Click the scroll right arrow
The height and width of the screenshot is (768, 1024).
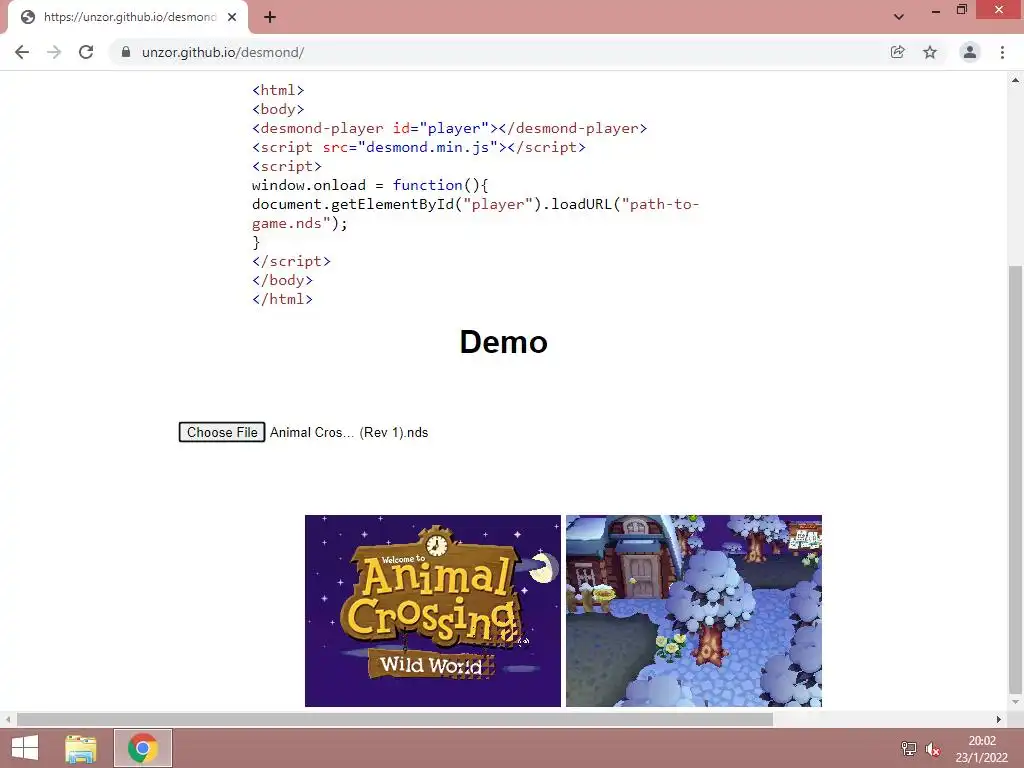point(999,719)
